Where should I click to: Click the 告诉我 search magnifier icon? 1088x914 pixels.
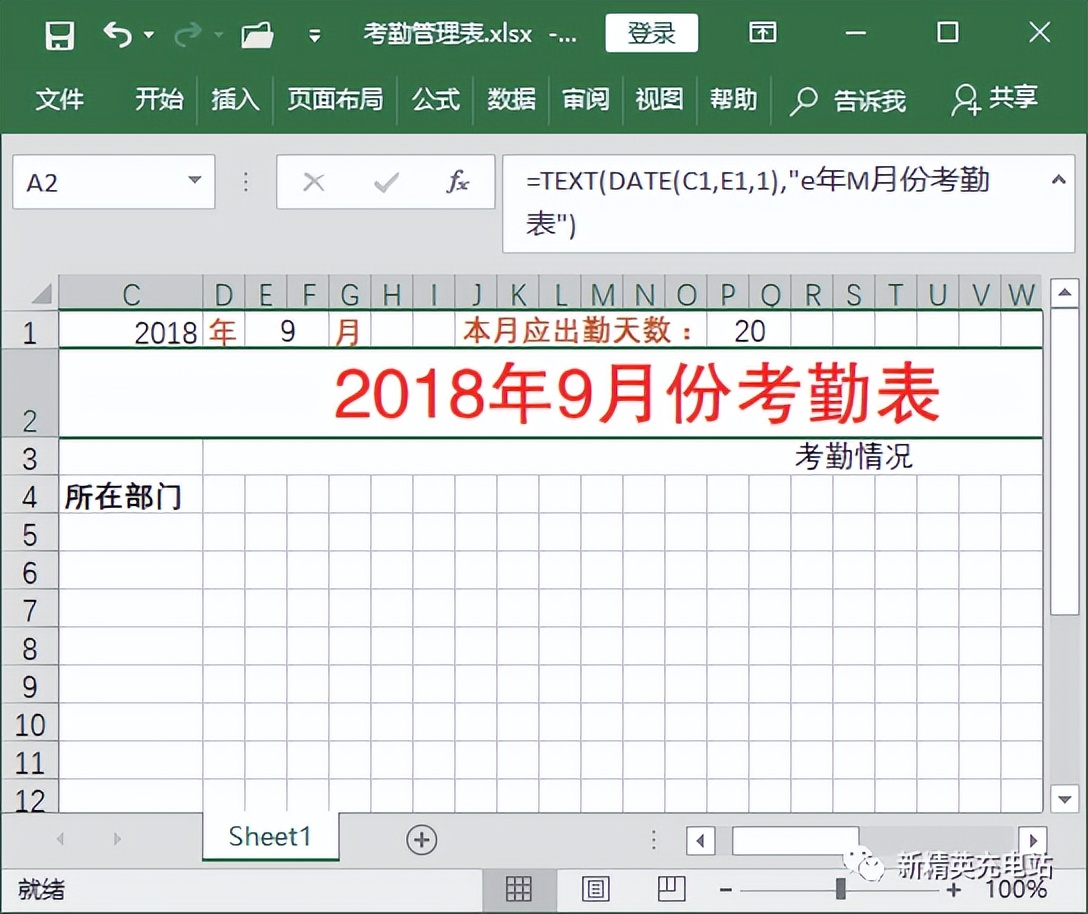(803, 100)
